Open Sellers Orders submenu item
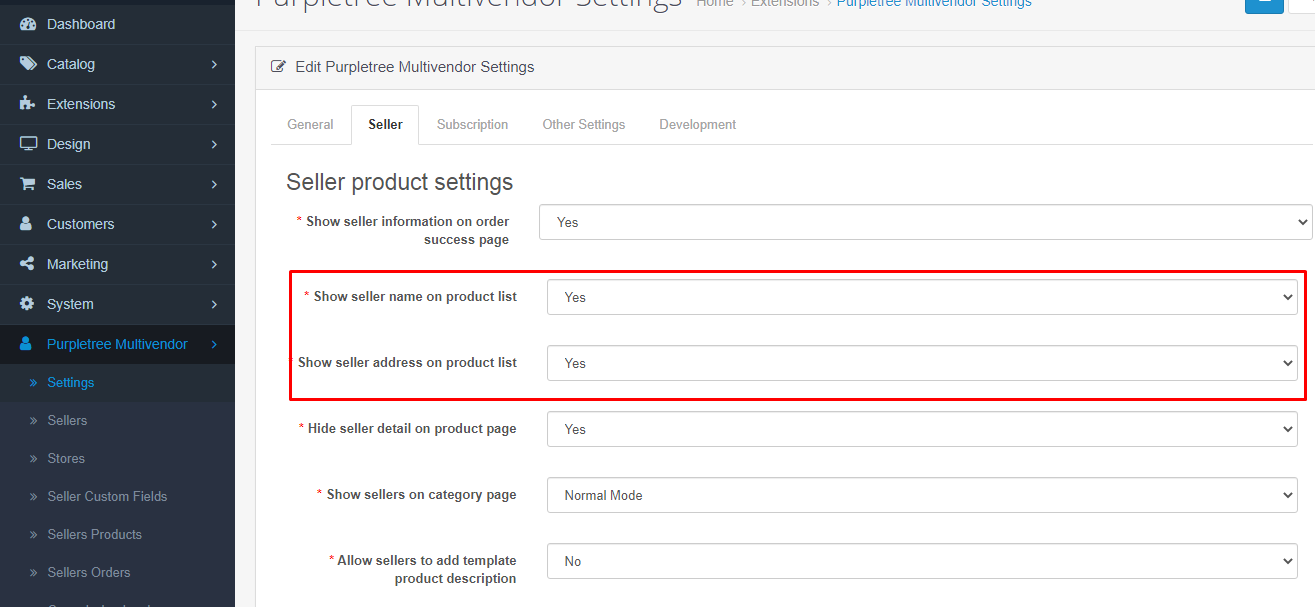1315x607 pixels. [x=117, y=573]
